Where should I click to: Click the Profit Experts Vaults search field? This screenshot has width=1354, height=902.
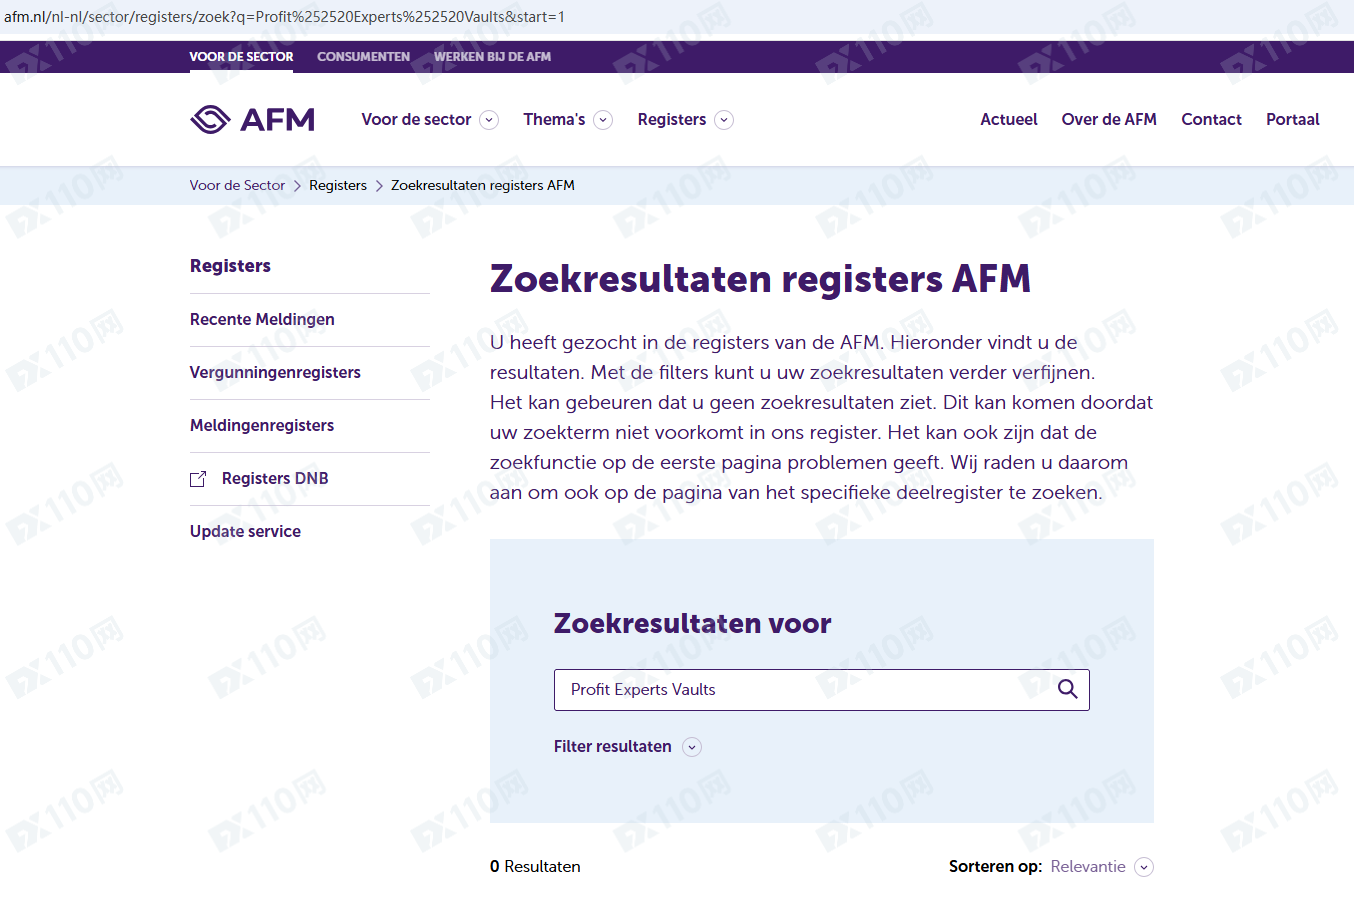[x=800, y=690]
